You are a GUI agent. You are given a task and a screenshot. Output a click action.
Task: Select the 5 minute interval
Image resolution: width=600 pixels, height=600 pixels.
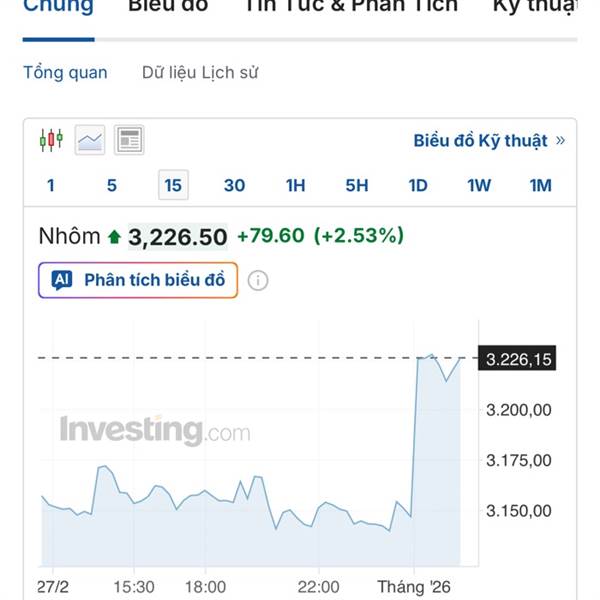coord(112,185)
